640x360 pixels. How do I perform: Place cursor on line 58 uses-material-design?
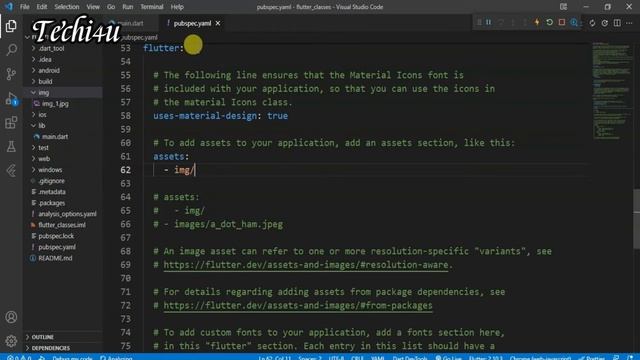220,116
